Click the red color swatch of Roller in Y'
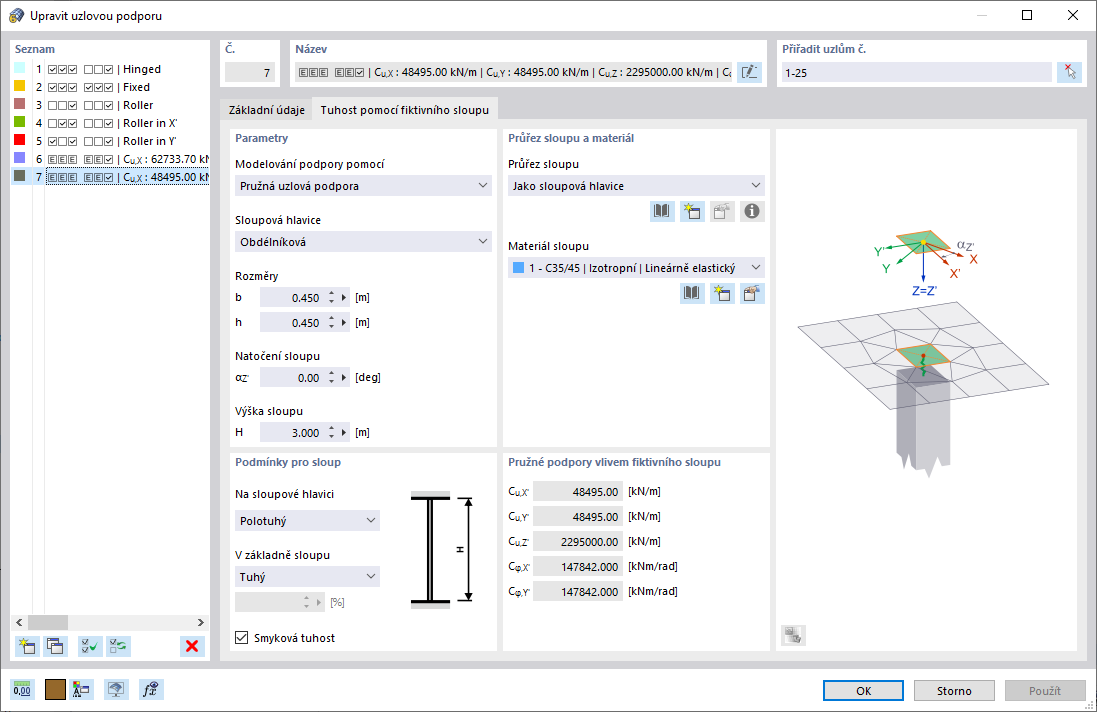The width and height of the screenshot is (1097, 712). point(20,140)
